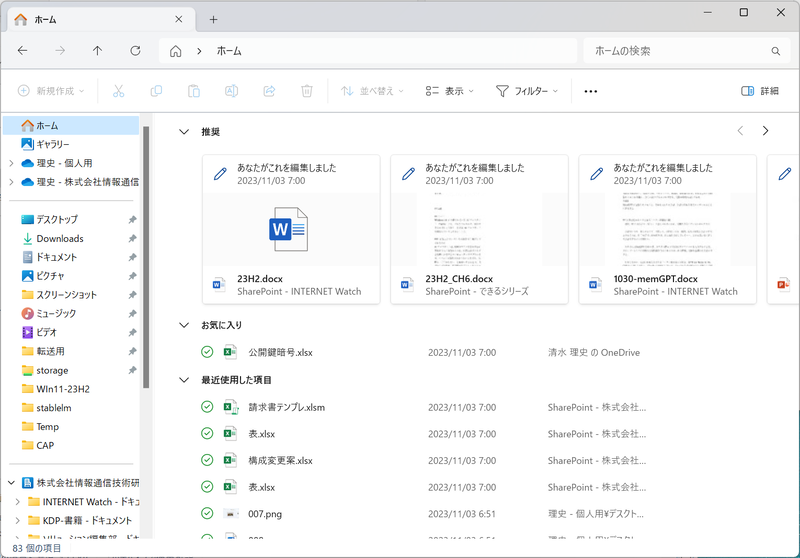Open the 23H2_CH6.docx recommended card
Image resolution: width=800 pixels, height=558 pixels.
pyautogui.click(x=480, y=230)
